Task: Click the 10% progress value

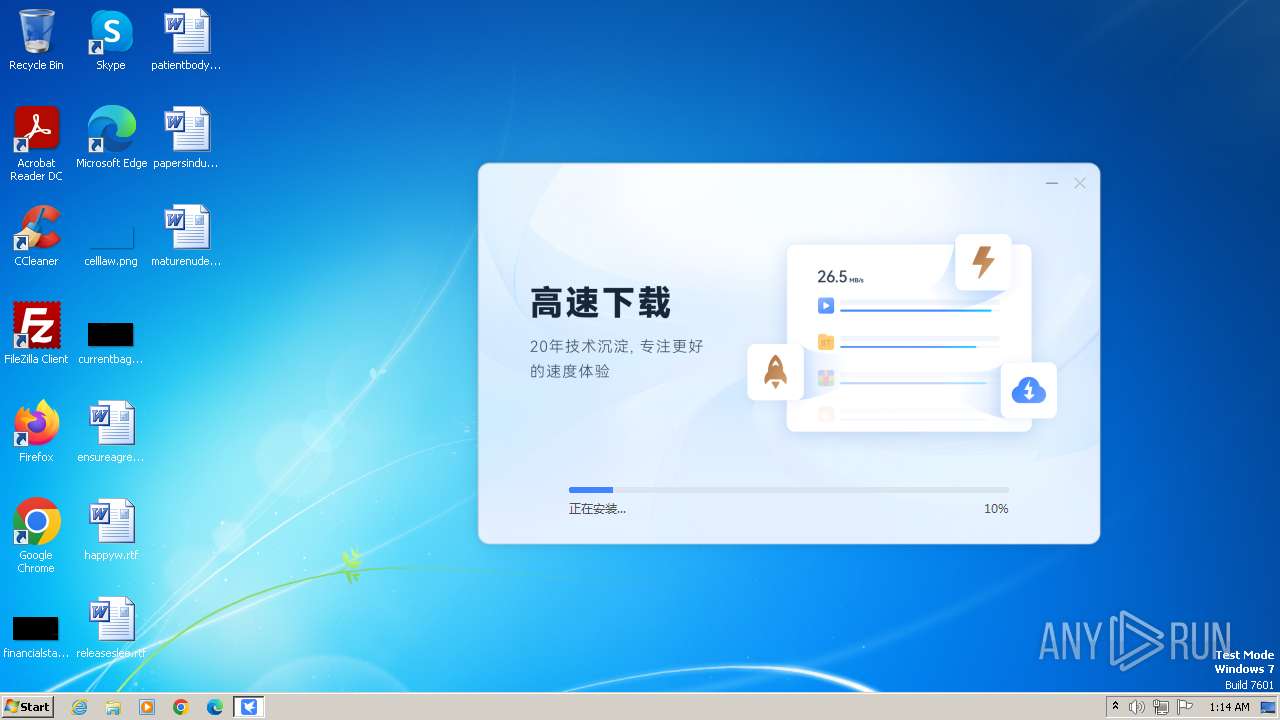Action: tap(996, 509)
